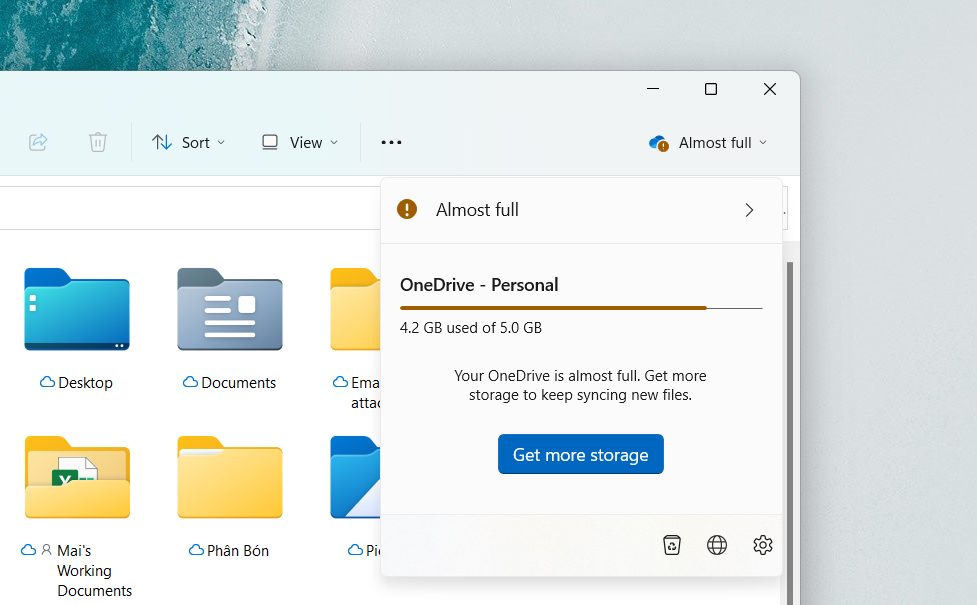Image resolution: width=977 pixels, height=605 pixels.
Task: Open the See more ellipsis menu
Action: (390, 142)
